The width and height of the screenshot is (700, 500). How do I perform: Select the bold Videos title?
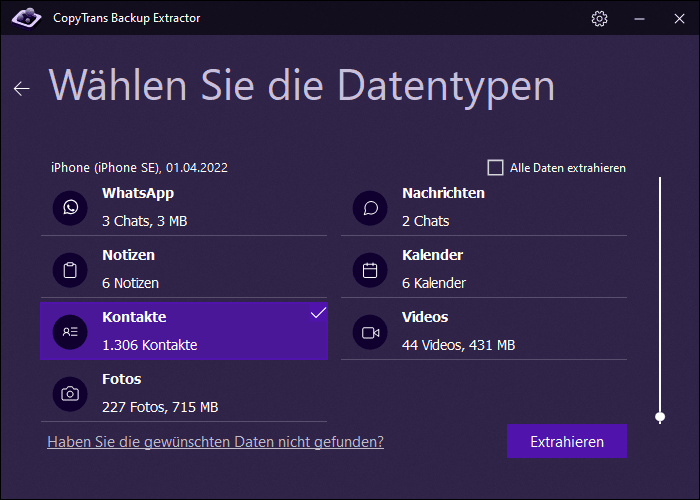(x=425, y=317)
